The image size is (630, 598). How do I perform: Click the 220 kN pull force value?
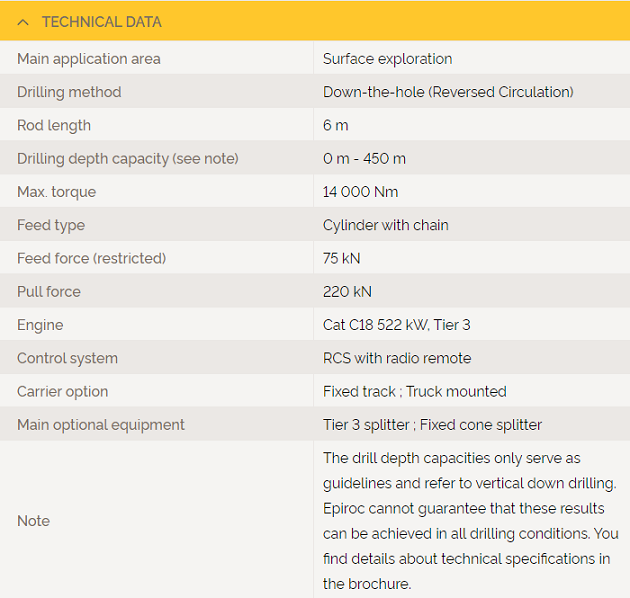tap(347, 292)
